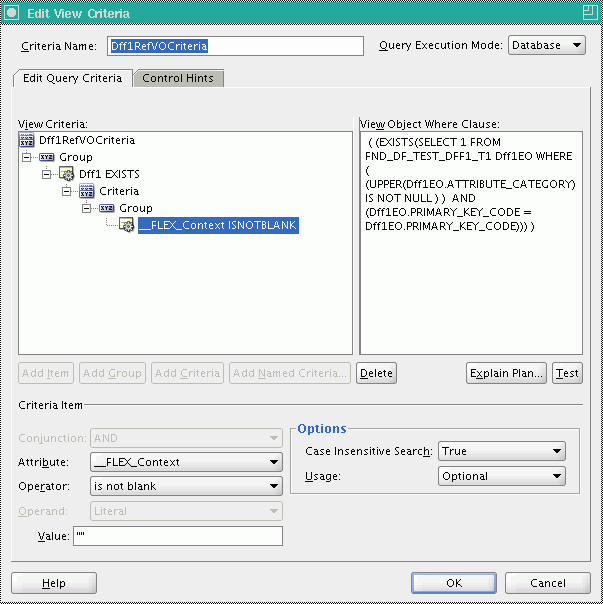The height and width of the screenshot is (604, 603).
Task: Select the Dff1RefVOCriteria tree root label
Action: [87, 140]
